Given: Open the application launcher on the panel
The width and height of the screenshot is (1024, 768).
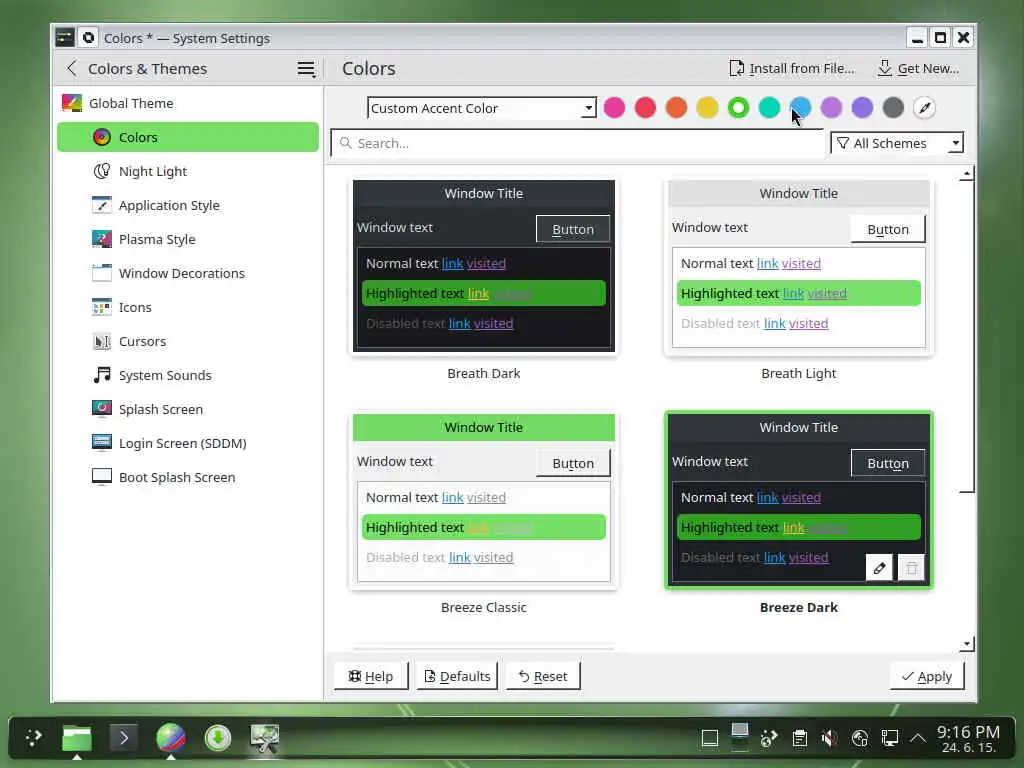Looking at the screenshot, I should pos(33,738).
